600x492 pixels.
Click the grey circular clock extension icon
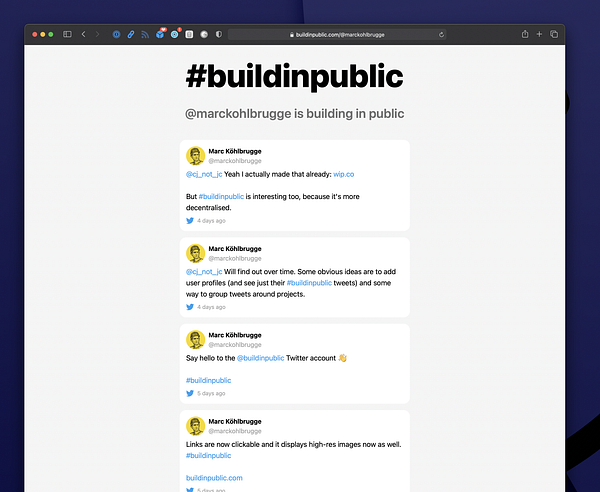coord(204,34)
